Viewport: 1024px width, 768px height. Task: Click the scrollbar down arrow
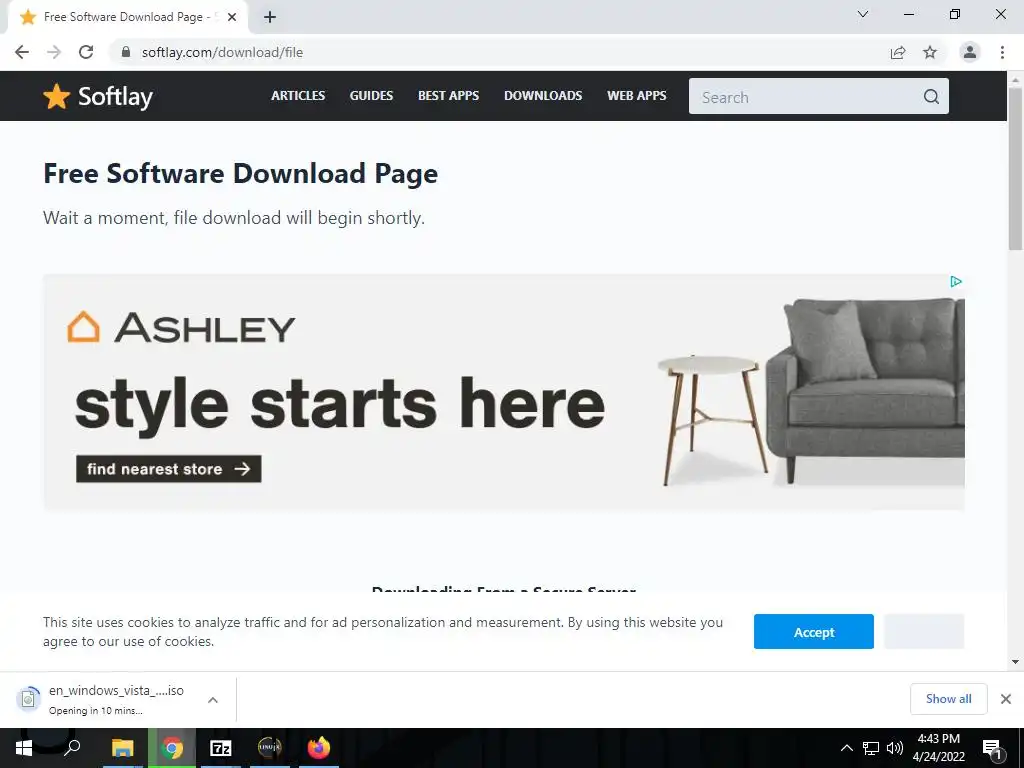pyautogui.click(x=1015, y=662)
